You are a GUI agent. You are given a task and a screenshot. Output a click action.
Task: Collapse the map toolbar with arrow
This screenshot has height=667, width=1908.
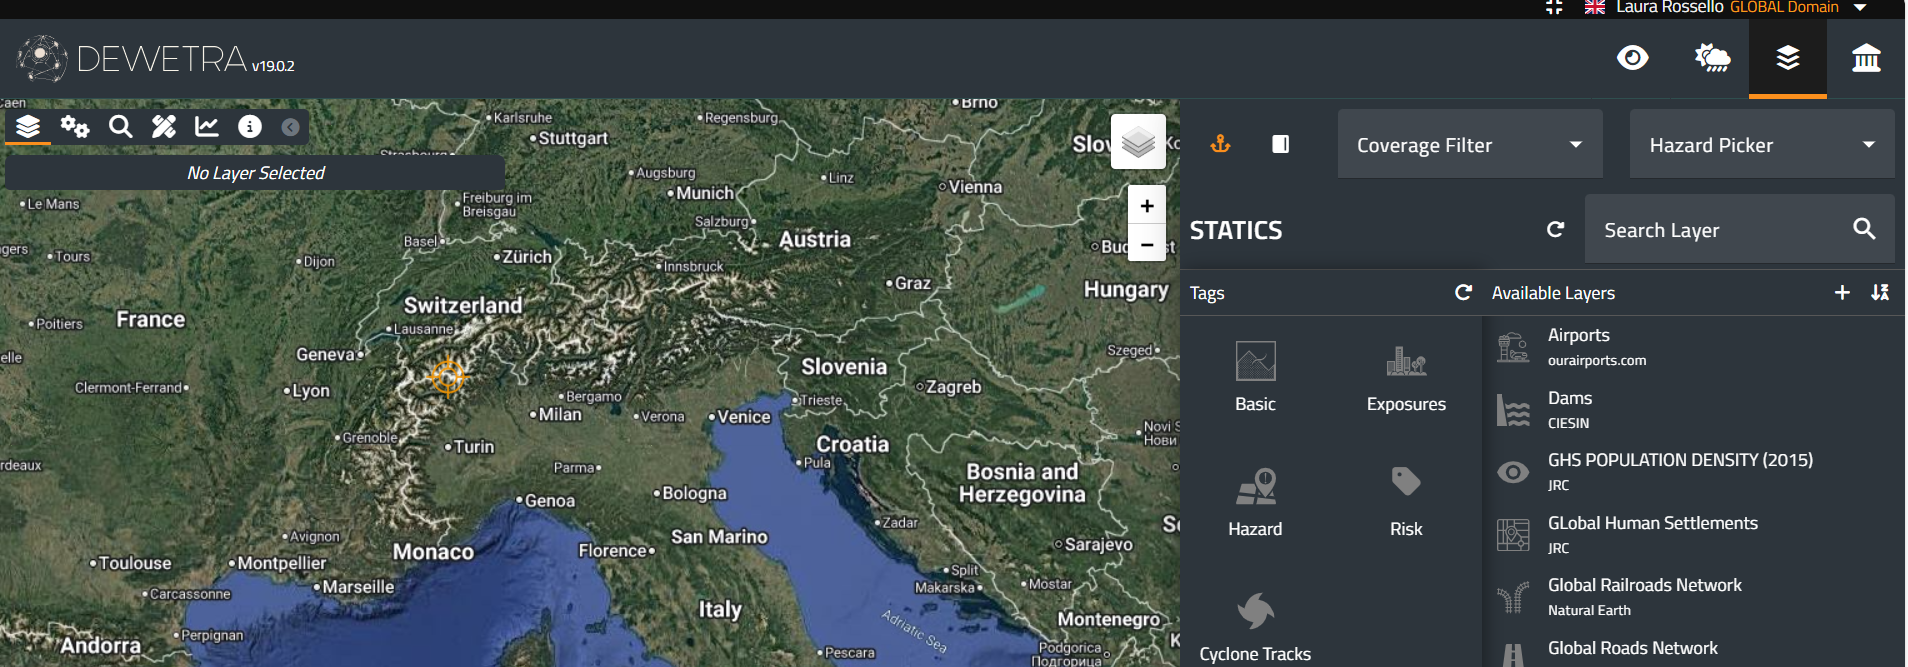290,127
